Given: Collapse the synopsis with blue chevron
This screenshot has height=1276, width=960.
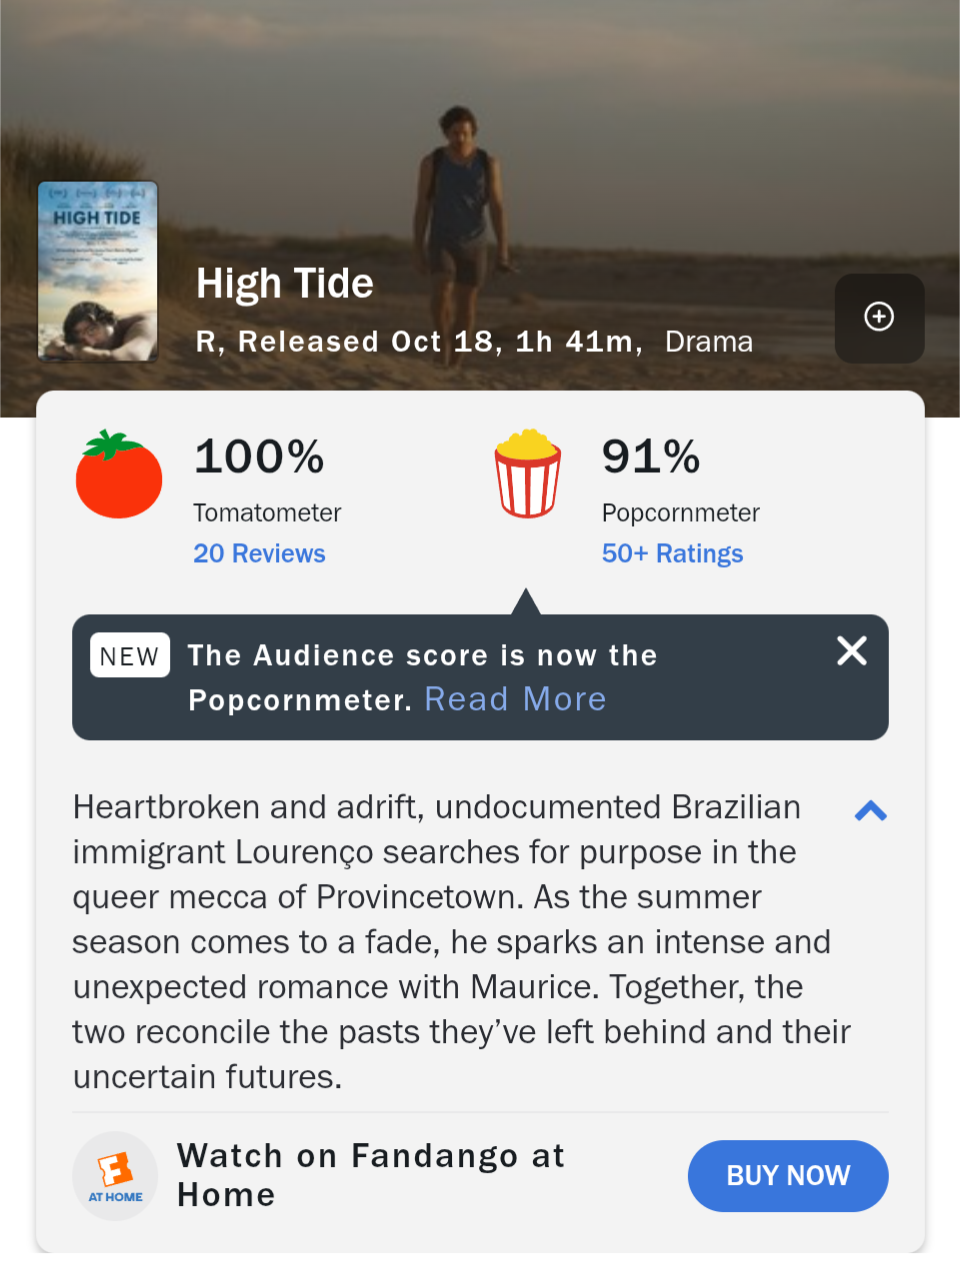Looking at the screenshot, I should point(871,811).
